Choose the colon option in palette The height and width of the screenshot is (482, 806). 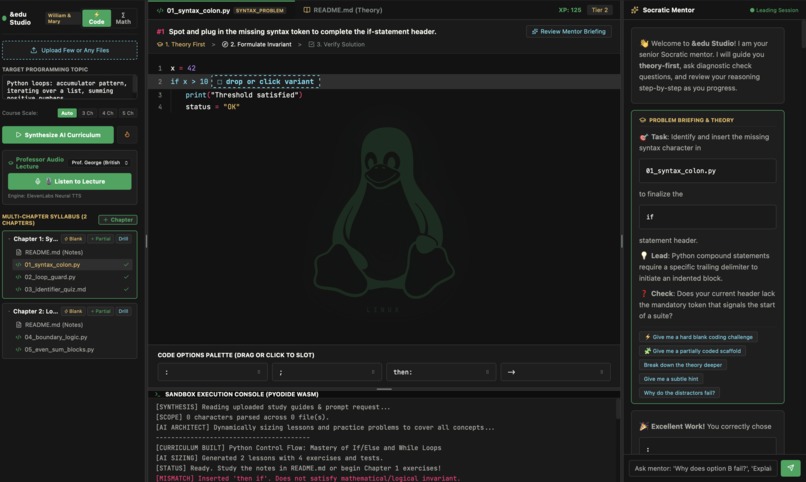pyautogui.click(x=212, y=372)
